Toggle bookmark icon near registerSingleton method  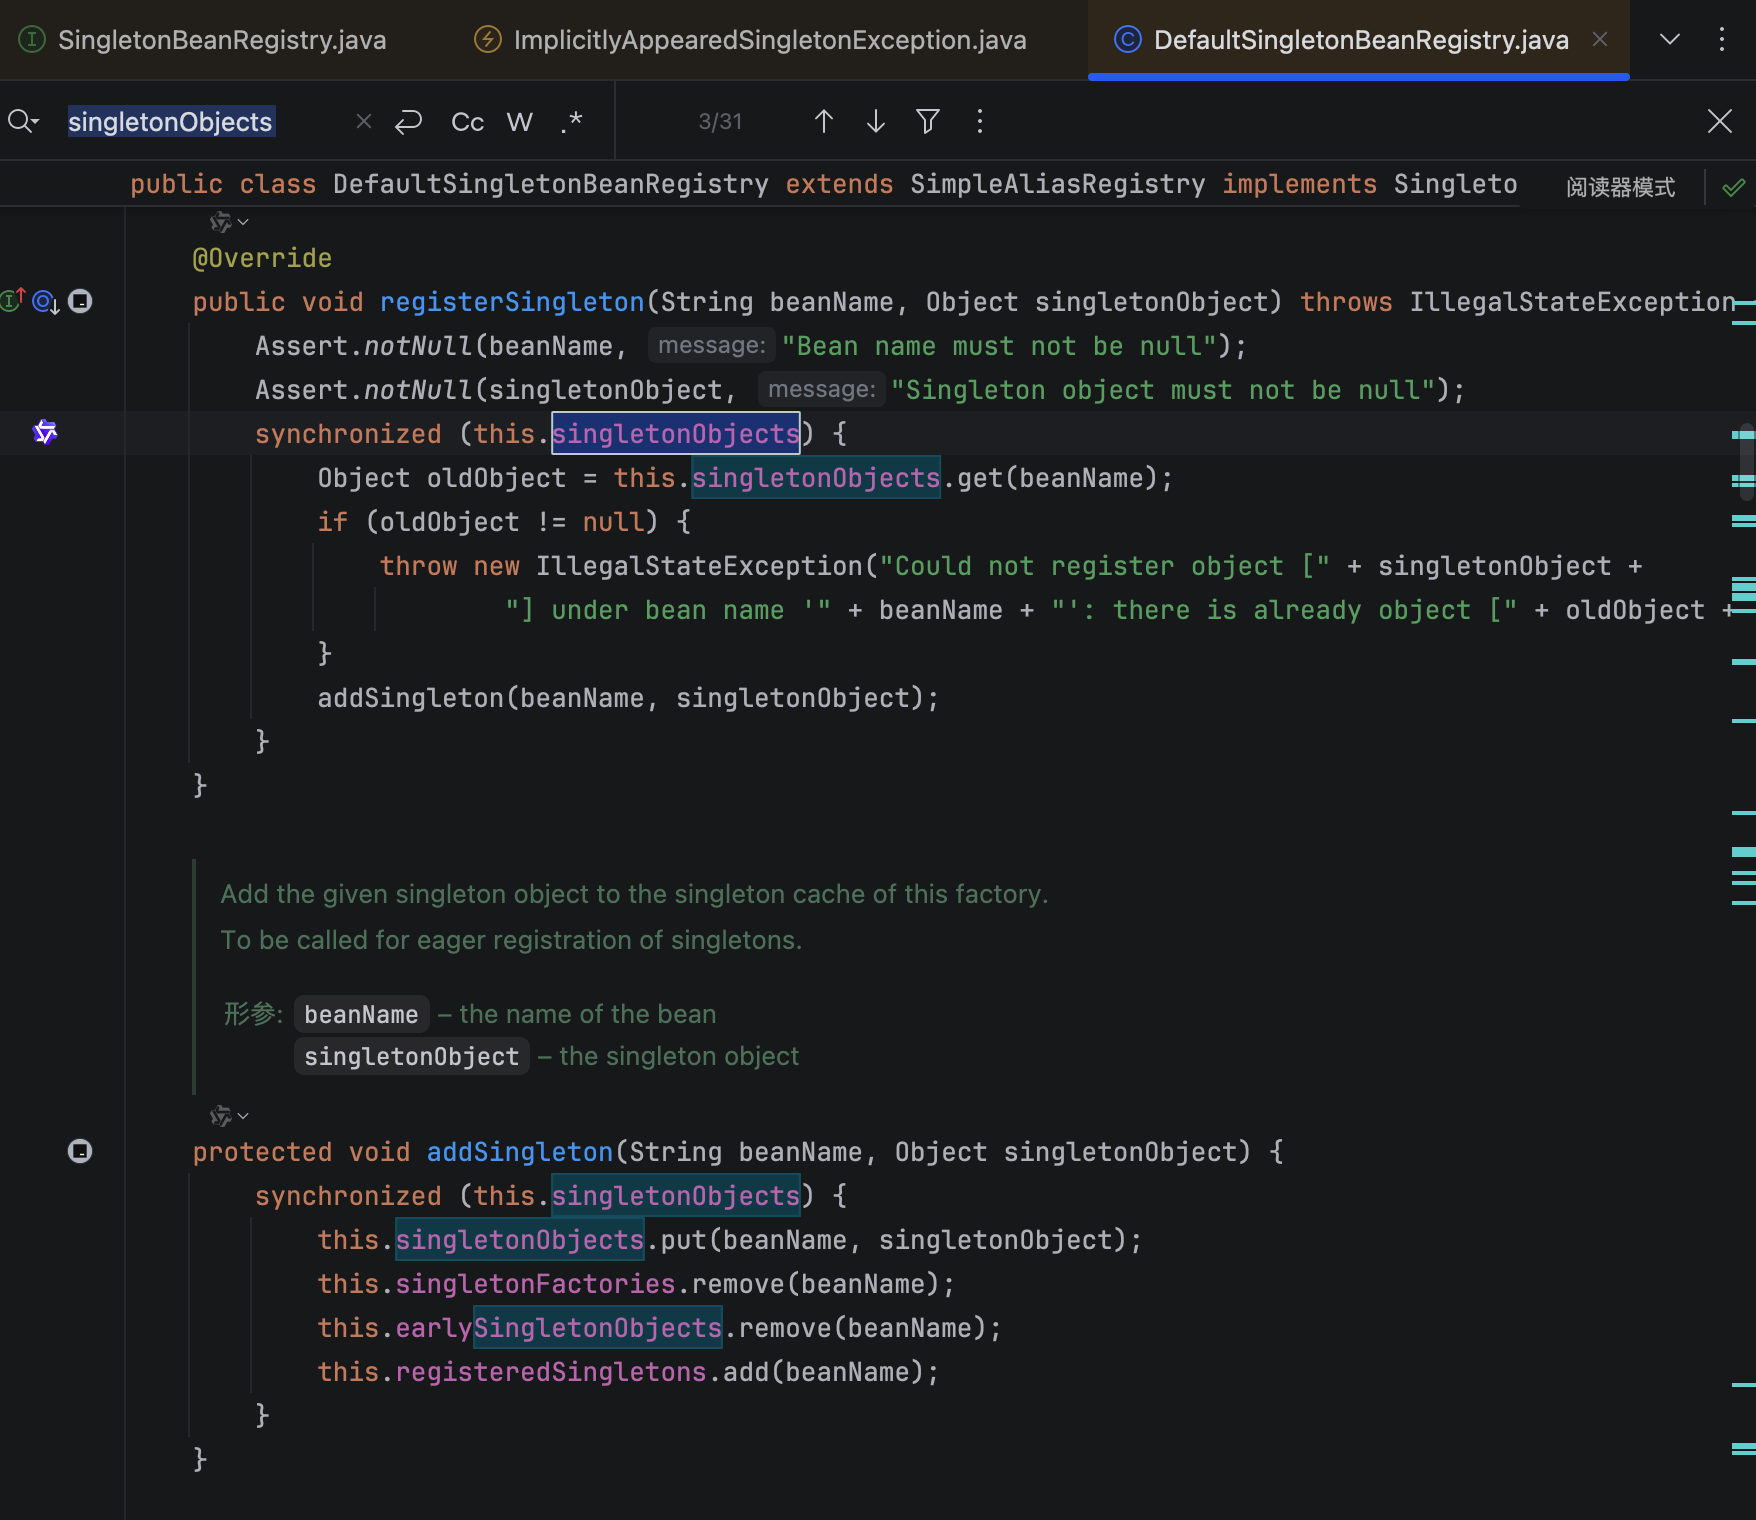tap(80, 301)
